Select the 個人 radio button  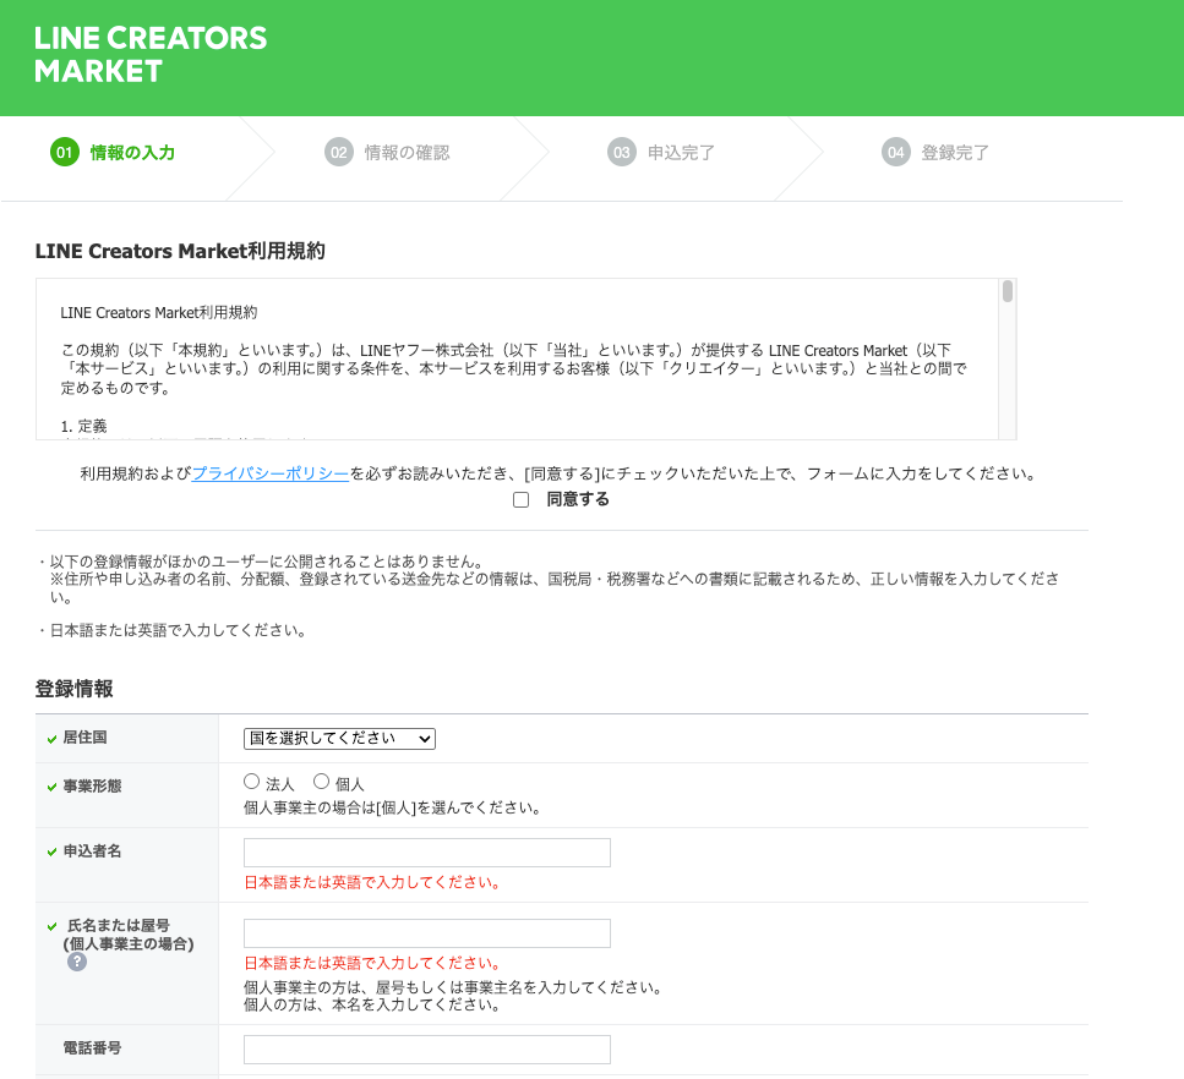(x=322, y=782)
